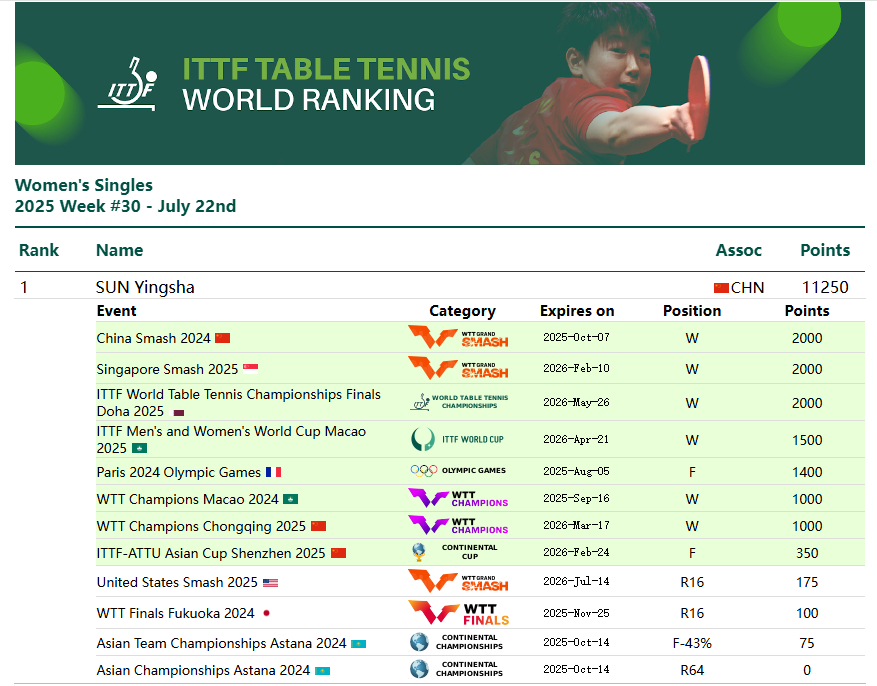Click the Olympic Games rings category logo
The image size is (877, 686).
pyautogui.click(x=458, y=471)
